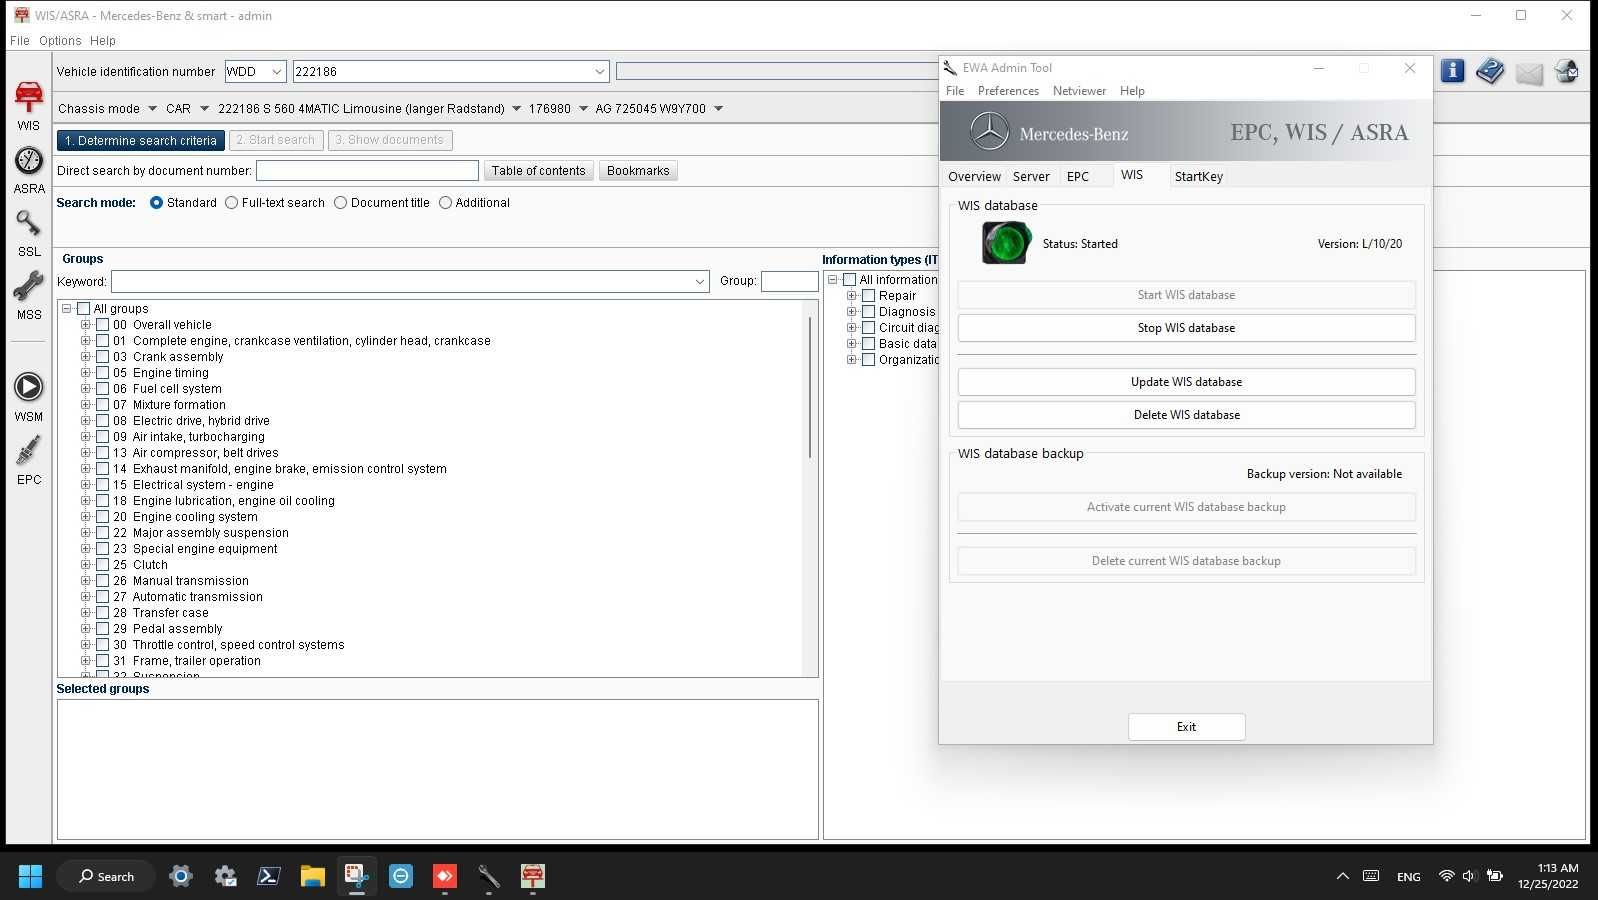1598x900 pixels.
Task: Click the Direct search document number field
Action: coord(367,171)
